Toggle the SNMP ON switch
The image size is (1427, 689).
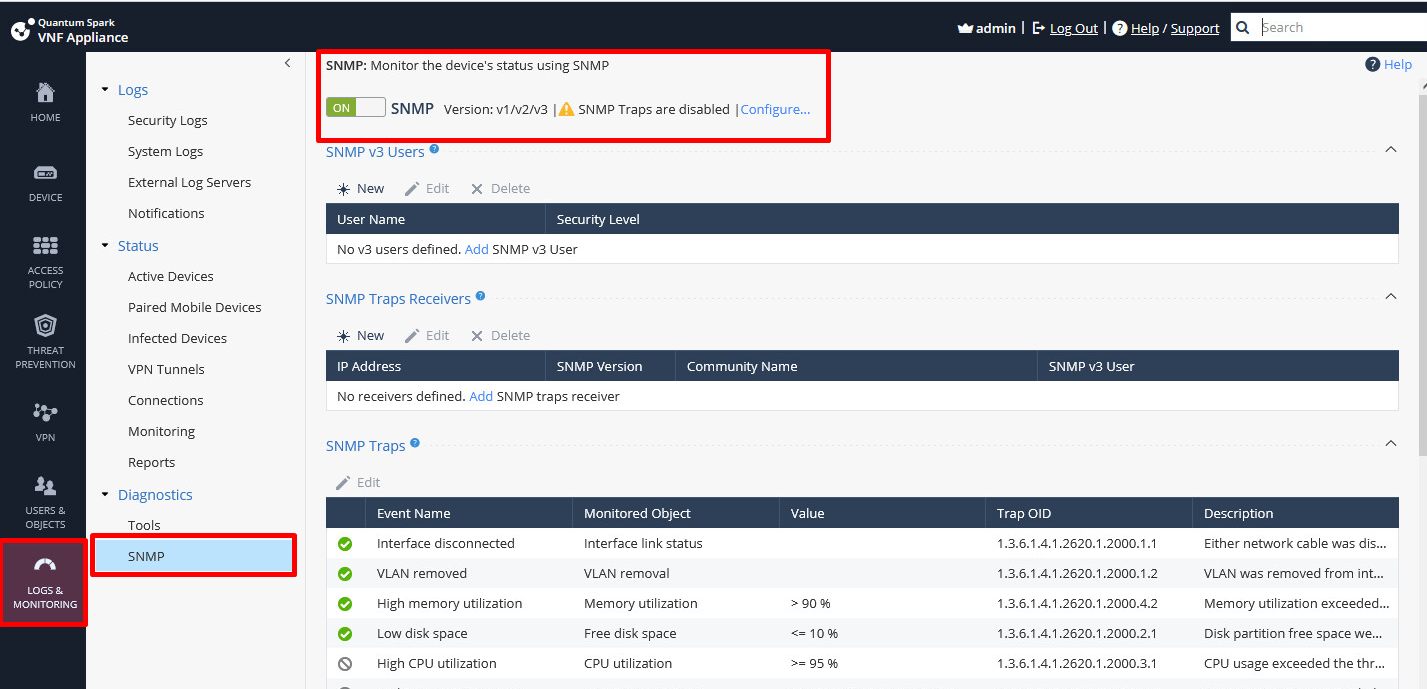tap(356, 107)
